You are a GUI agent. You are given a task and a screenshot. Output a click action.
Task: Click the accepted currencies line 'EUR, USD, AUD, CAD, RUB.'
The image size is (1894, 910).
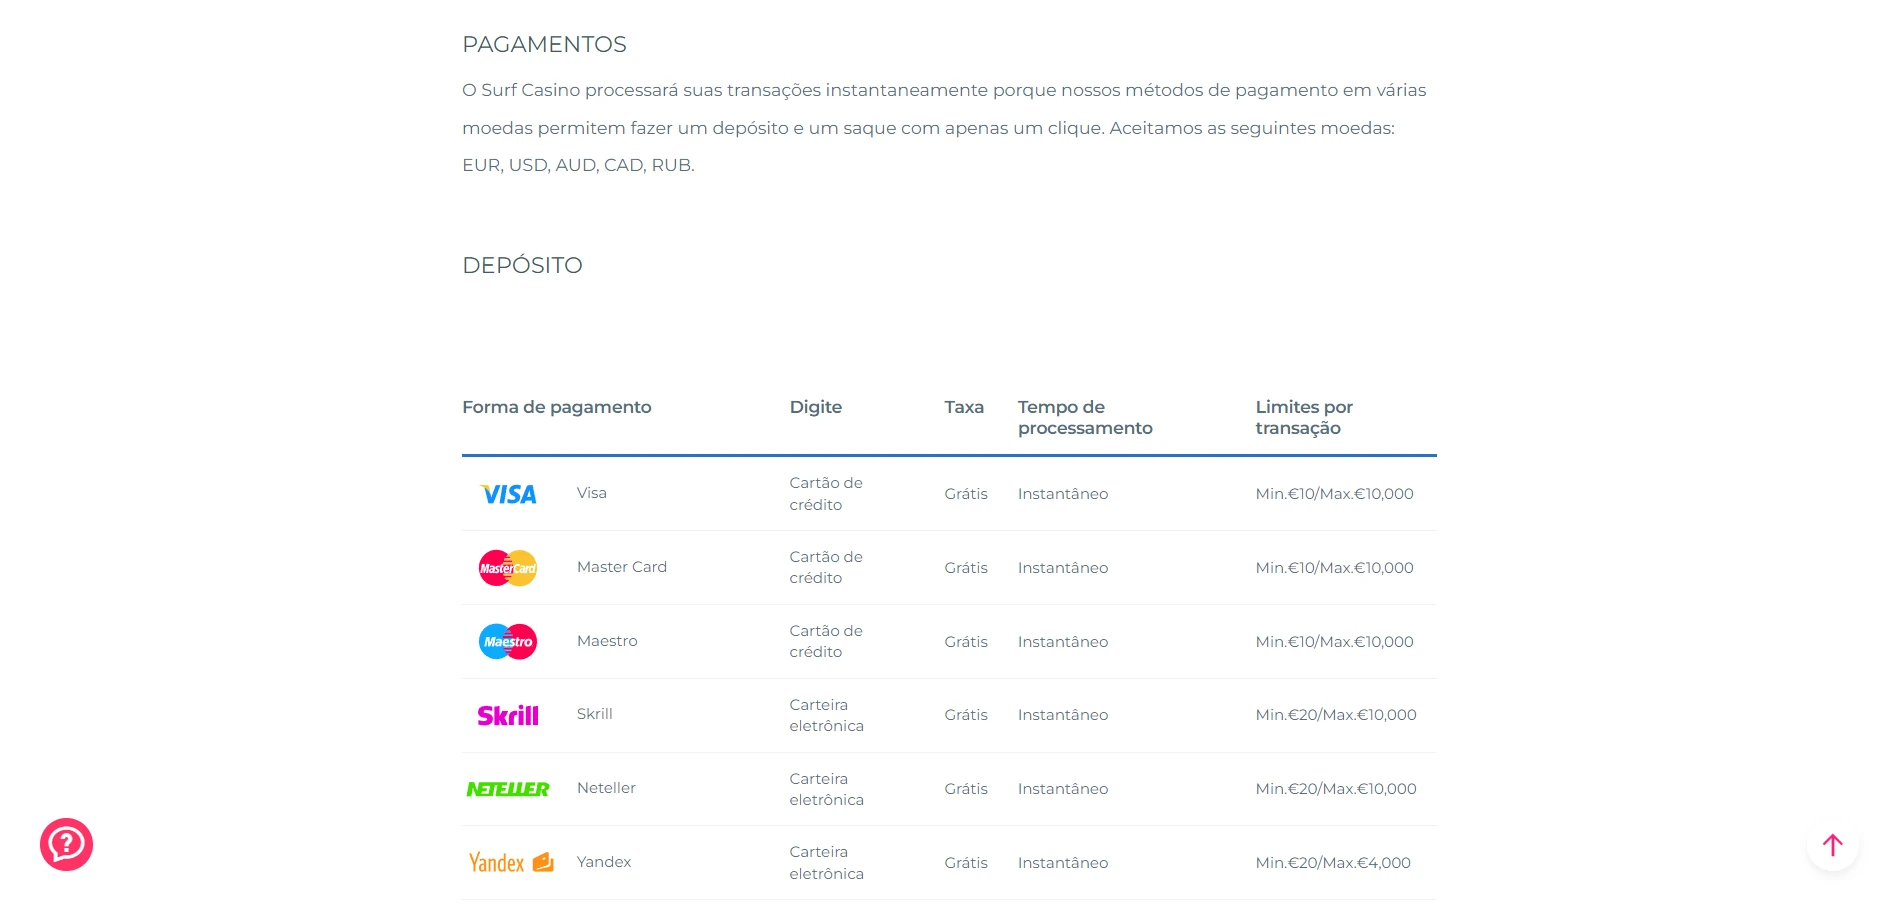click(578, 165)
